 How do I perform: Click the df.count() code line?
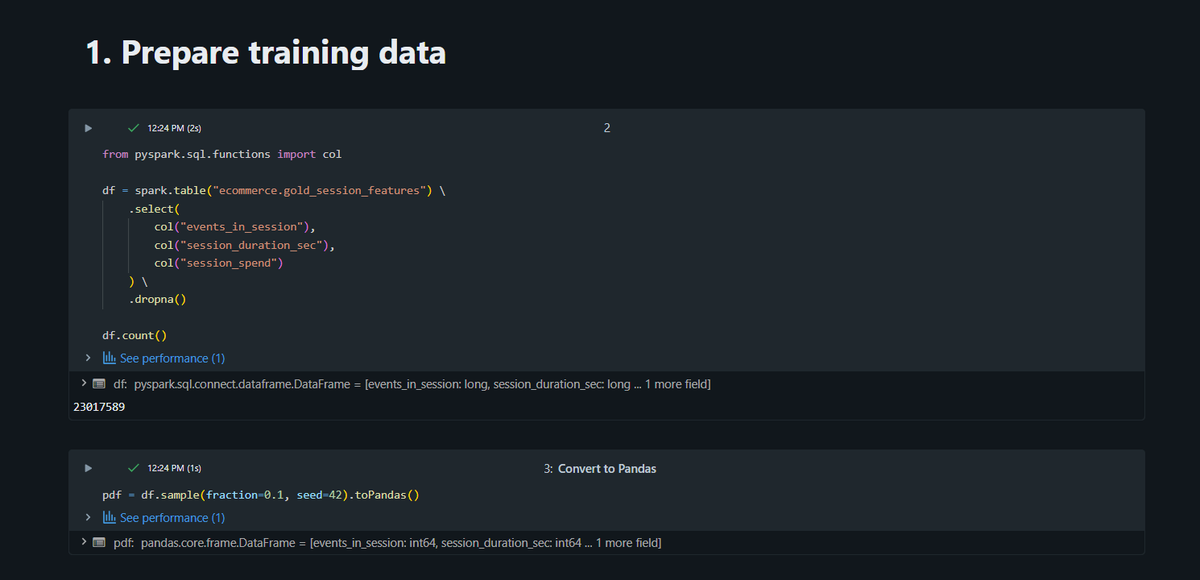point(135,335)
